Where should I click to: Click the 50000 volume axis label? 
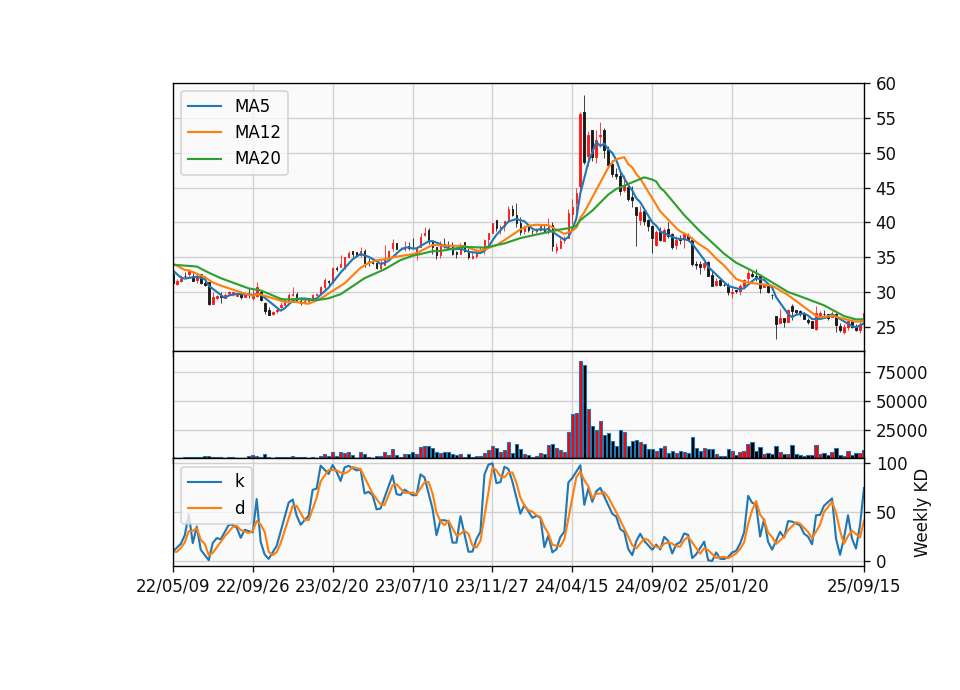(x=901, y=402)
